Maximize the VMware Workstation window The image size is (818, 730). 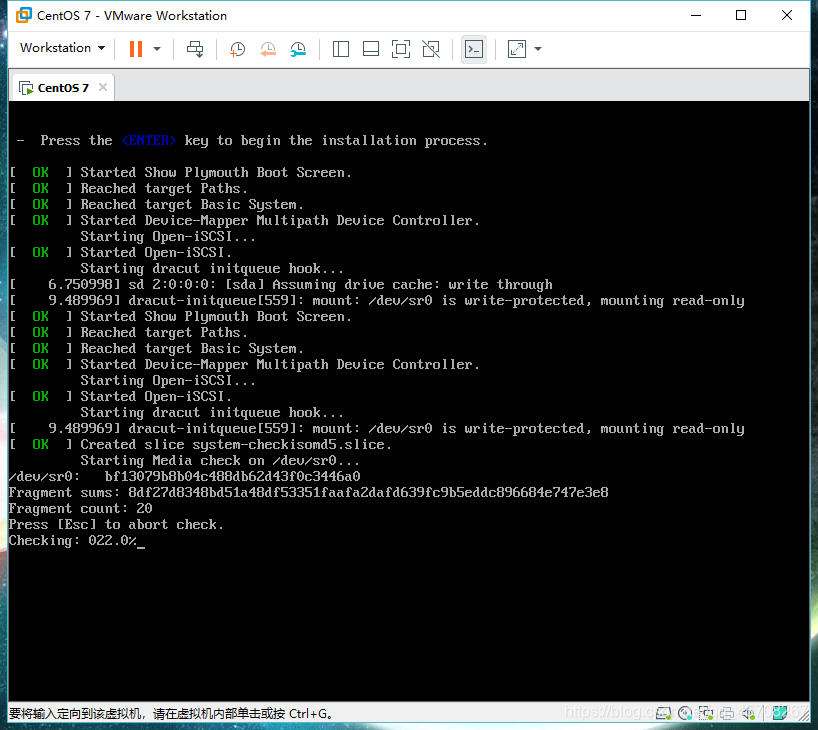coord(741,15)
